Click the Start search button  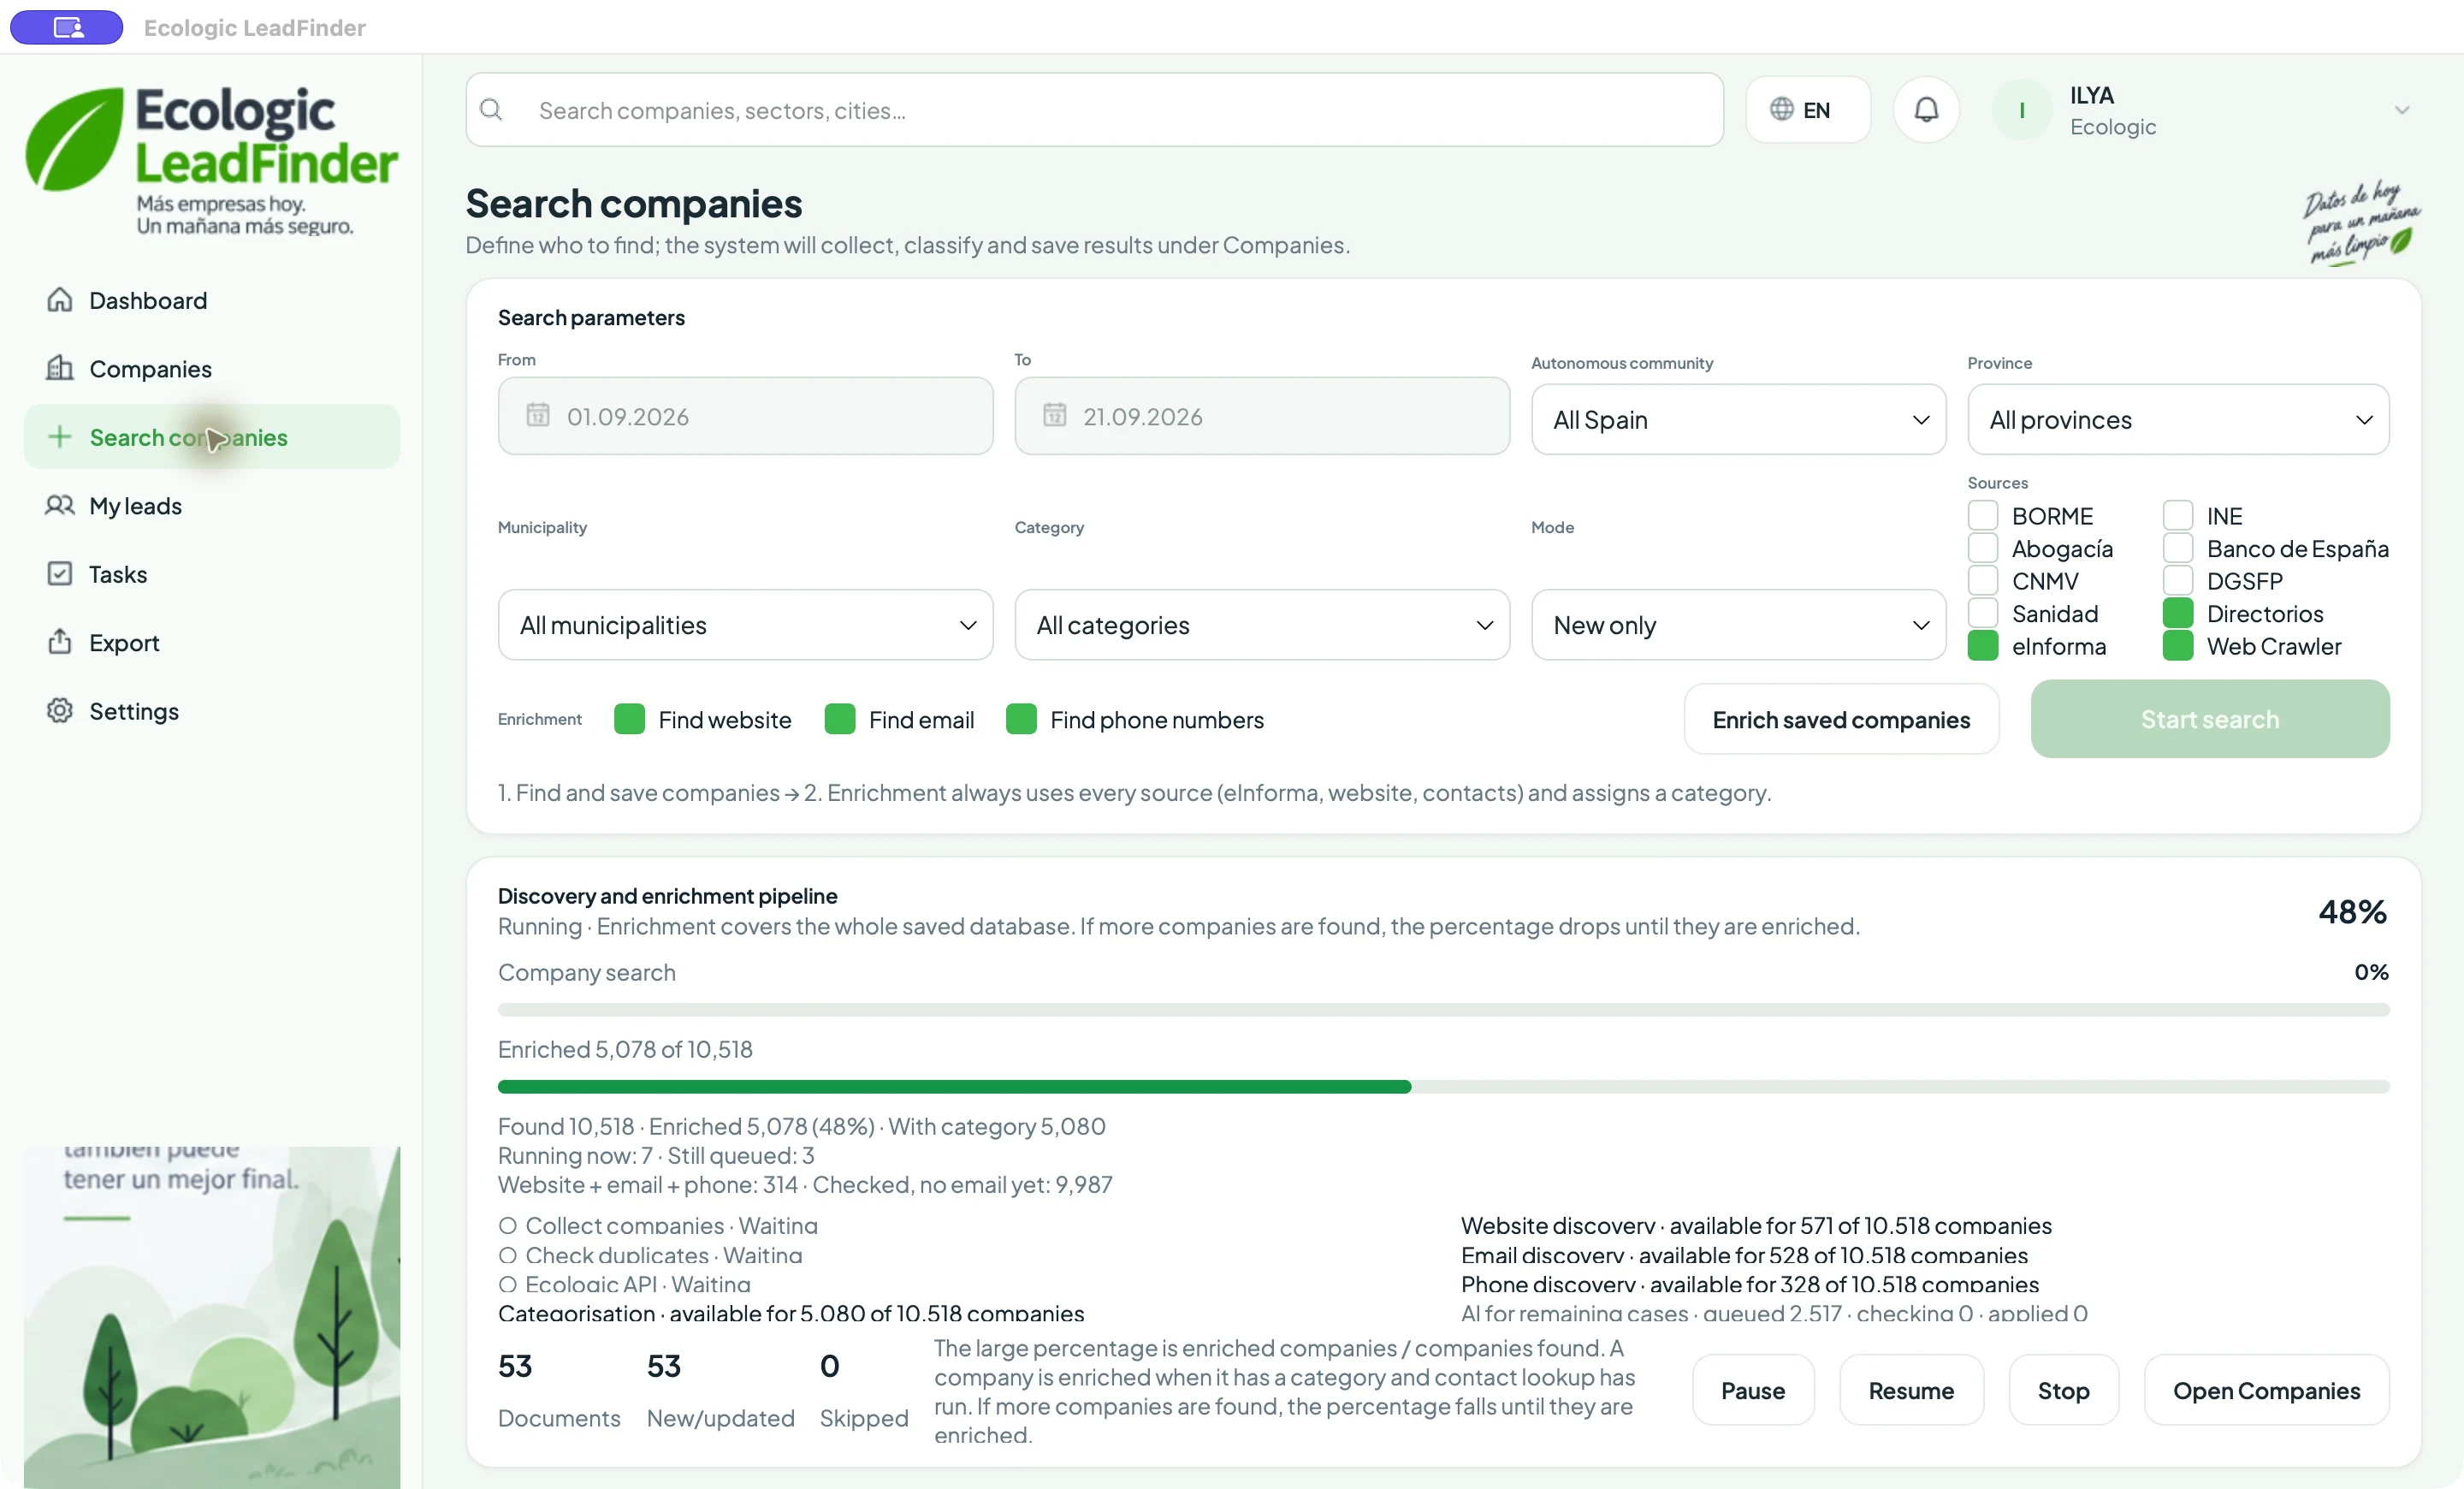pos(2210,719)
